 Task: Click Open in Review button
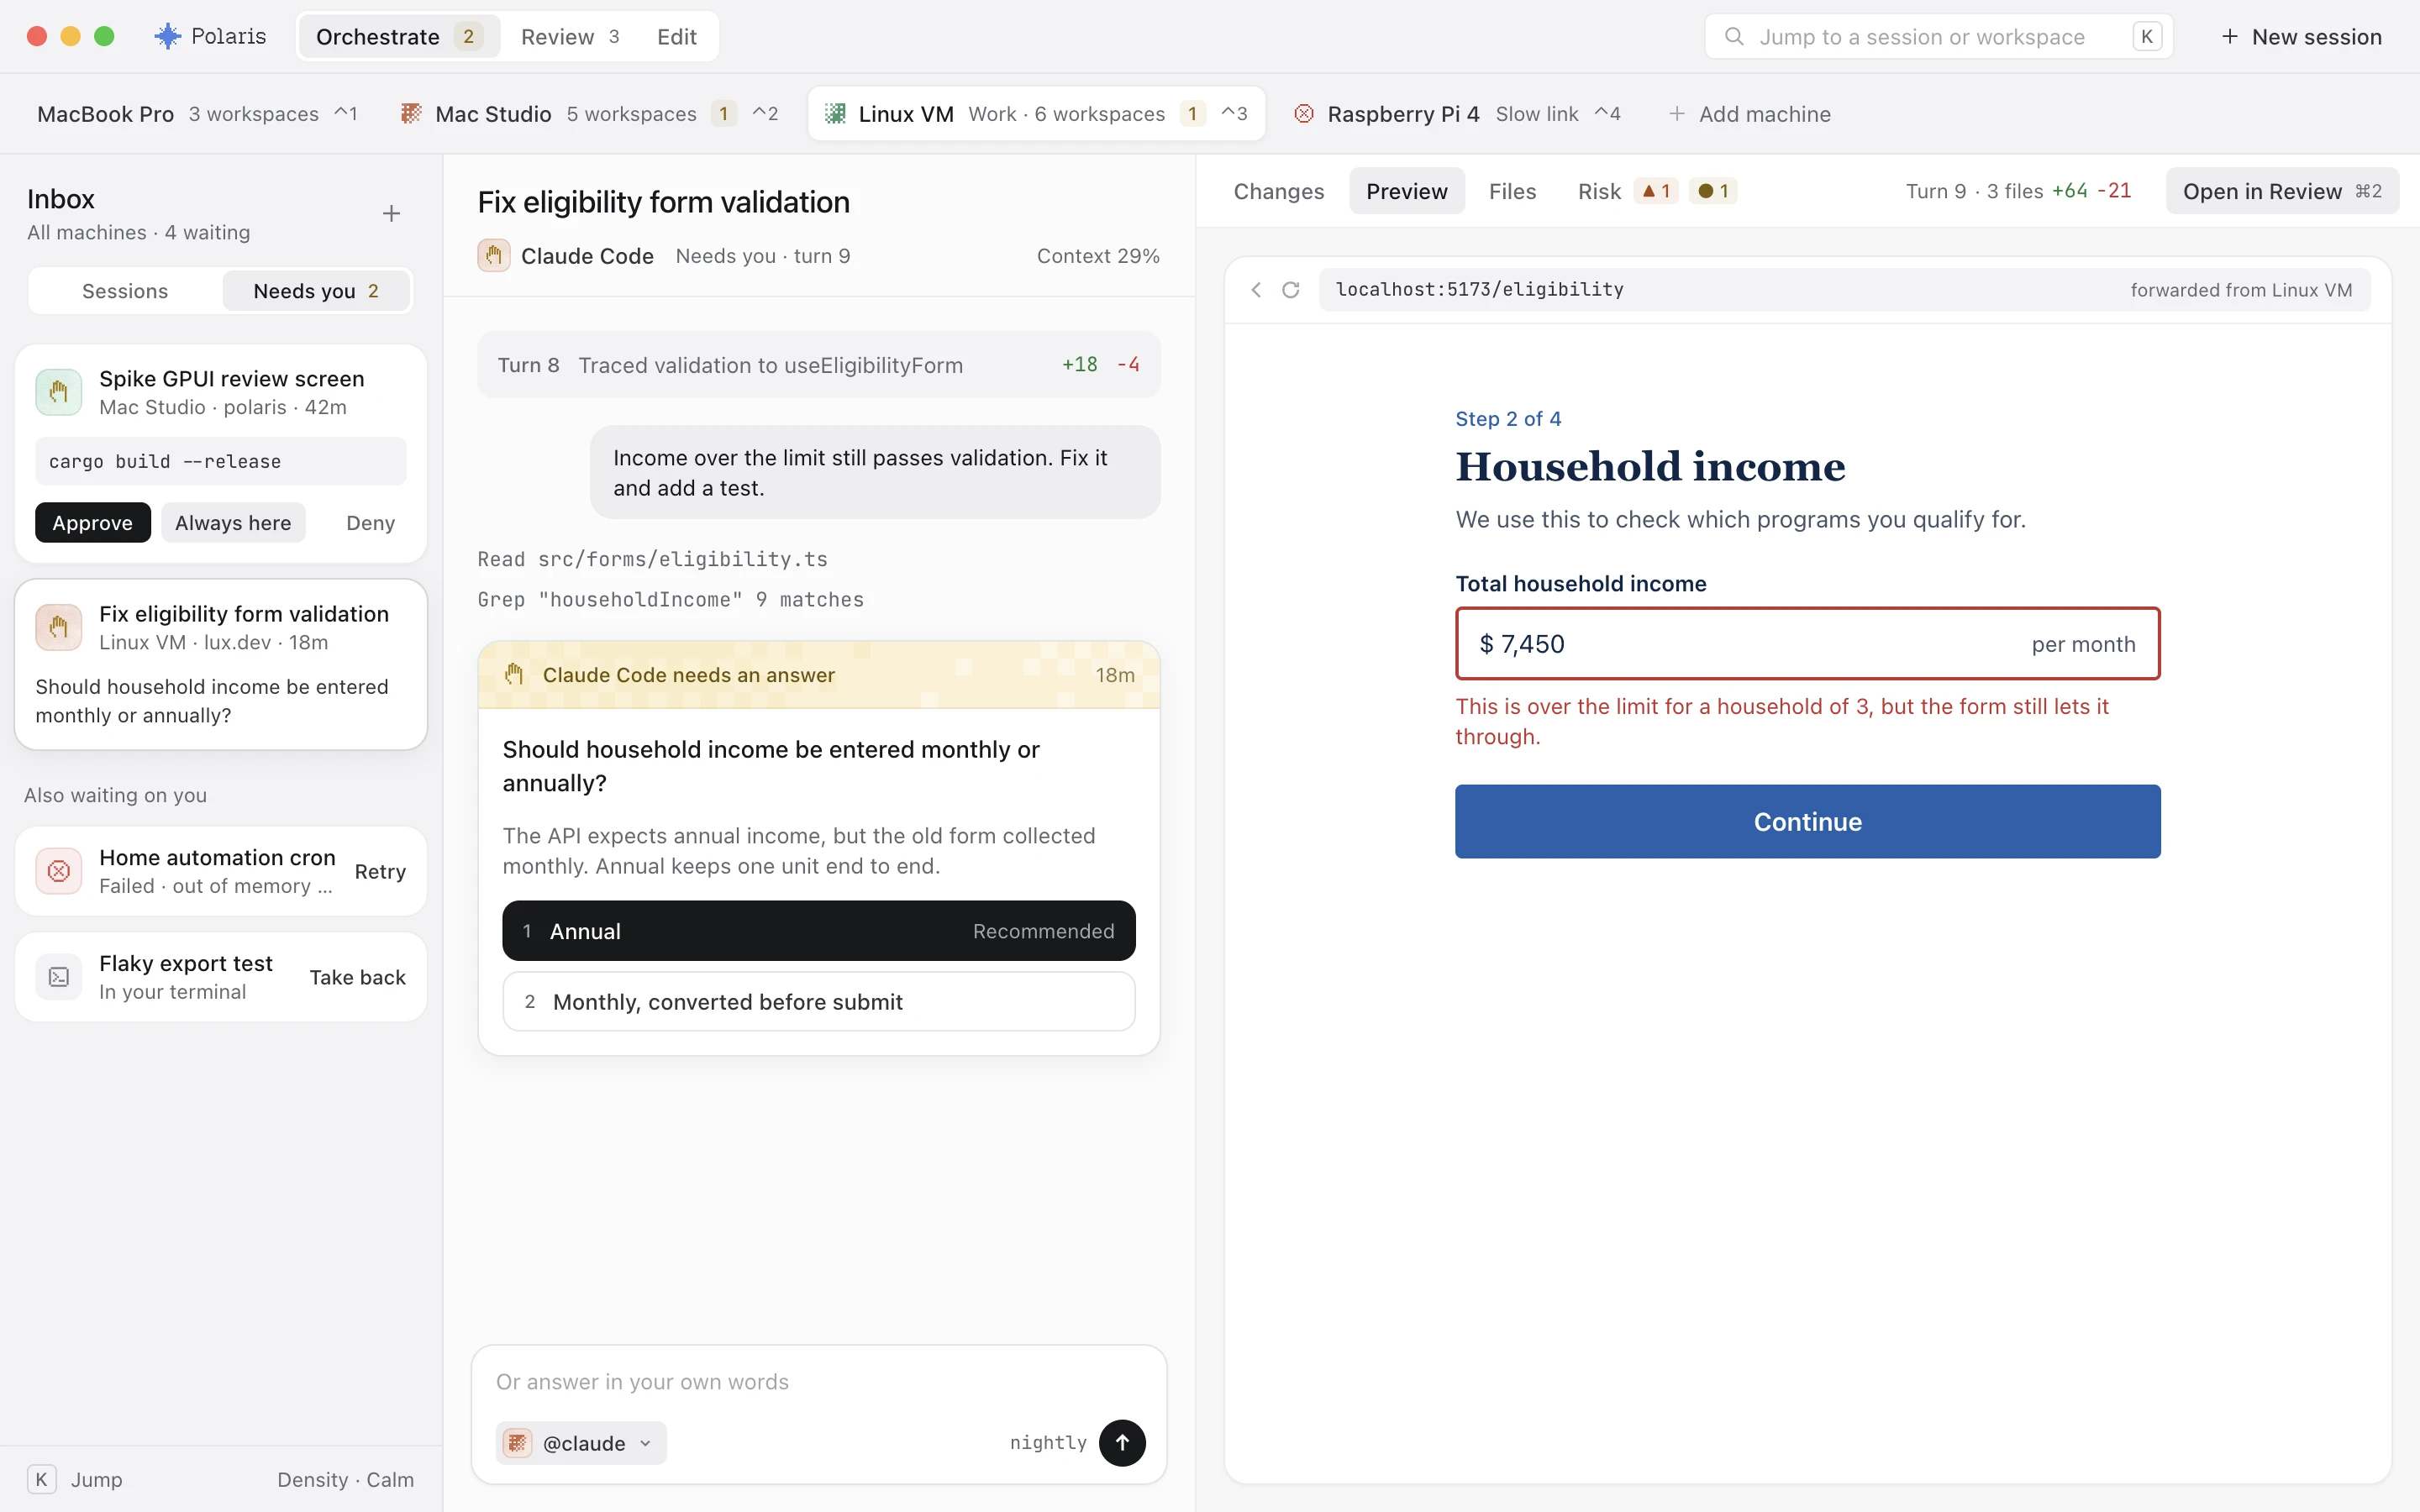coord(2282,191)
